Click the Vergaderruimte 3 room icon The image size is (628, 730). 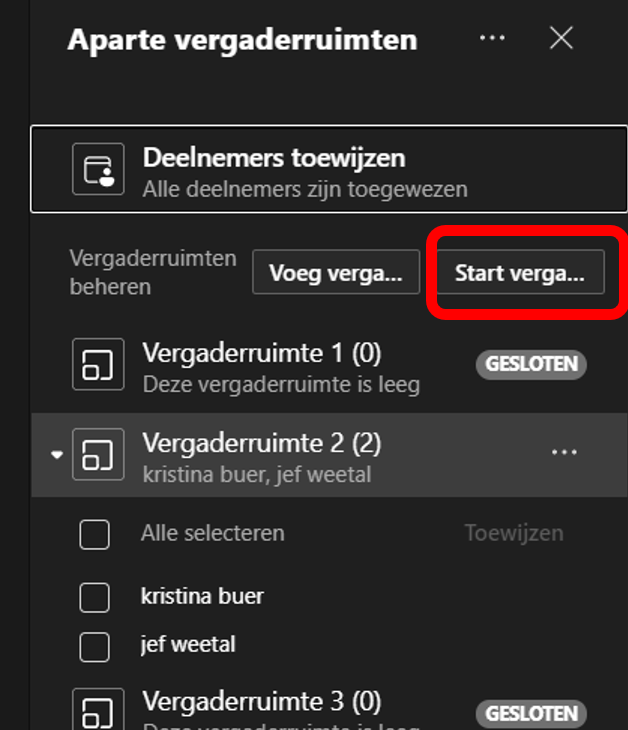[x=98, y=709]
